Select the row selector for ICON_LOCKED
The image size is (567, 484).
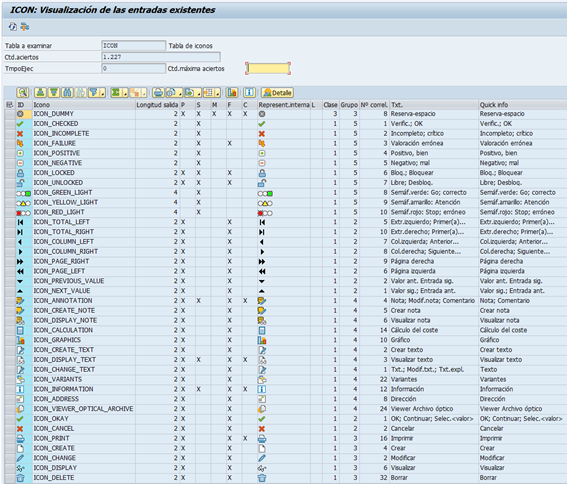[10, 173]
